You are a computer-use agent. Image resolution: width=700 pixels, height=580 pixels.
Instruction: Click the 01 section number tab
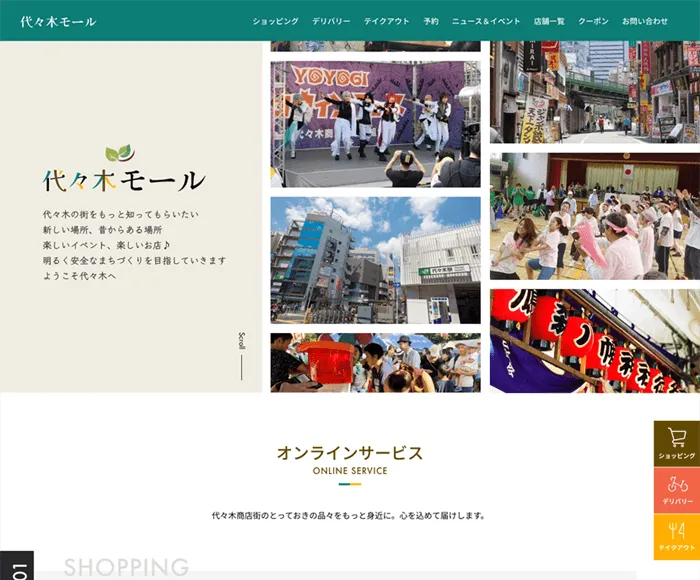(17, 566)
